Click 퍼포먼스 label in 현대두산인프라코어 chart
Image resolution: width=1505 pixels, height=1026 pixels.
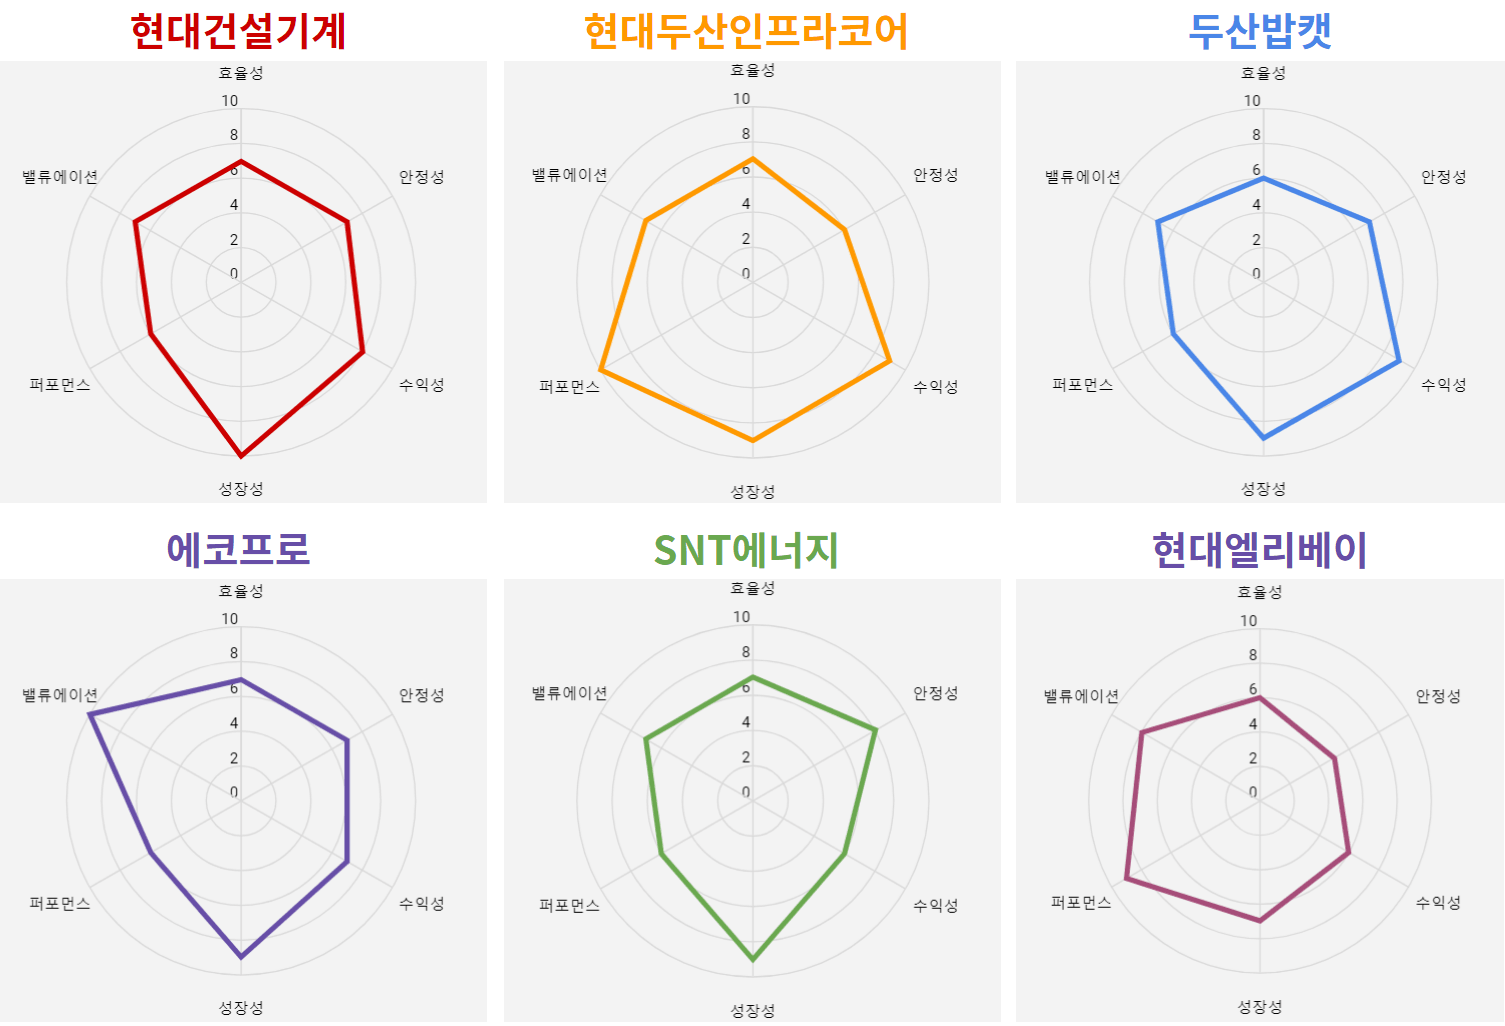[569, 387]
